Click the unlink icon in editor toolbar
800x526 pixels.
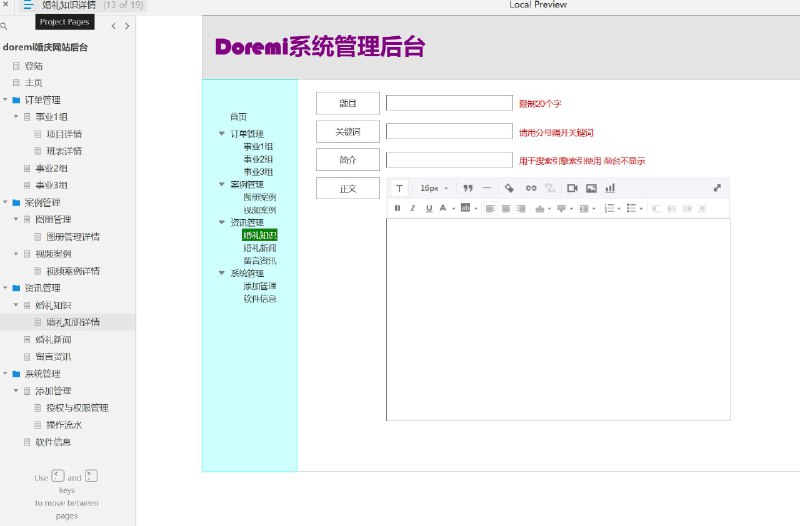550,188
